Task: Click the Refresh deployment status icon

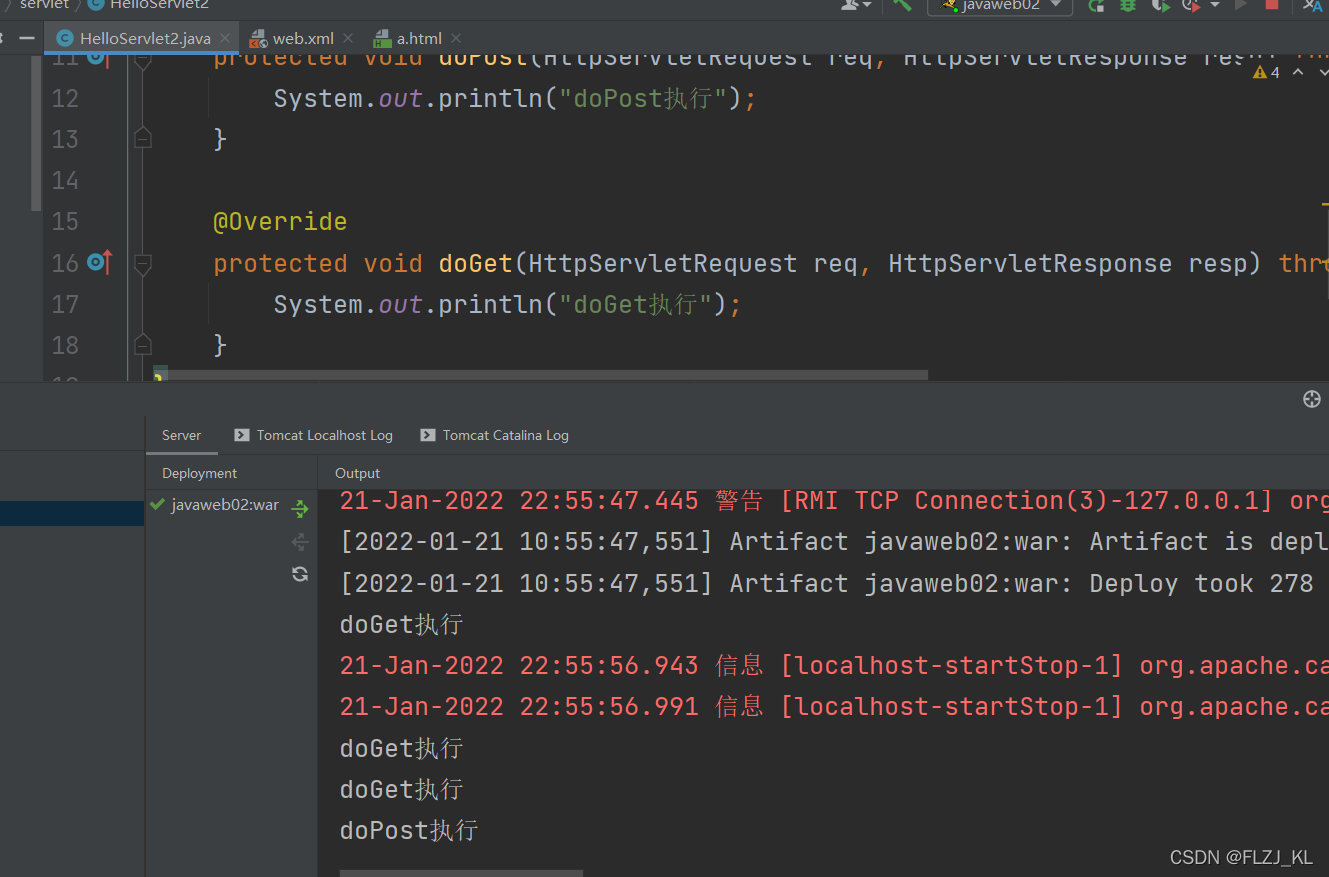Action: pos(299,573)
